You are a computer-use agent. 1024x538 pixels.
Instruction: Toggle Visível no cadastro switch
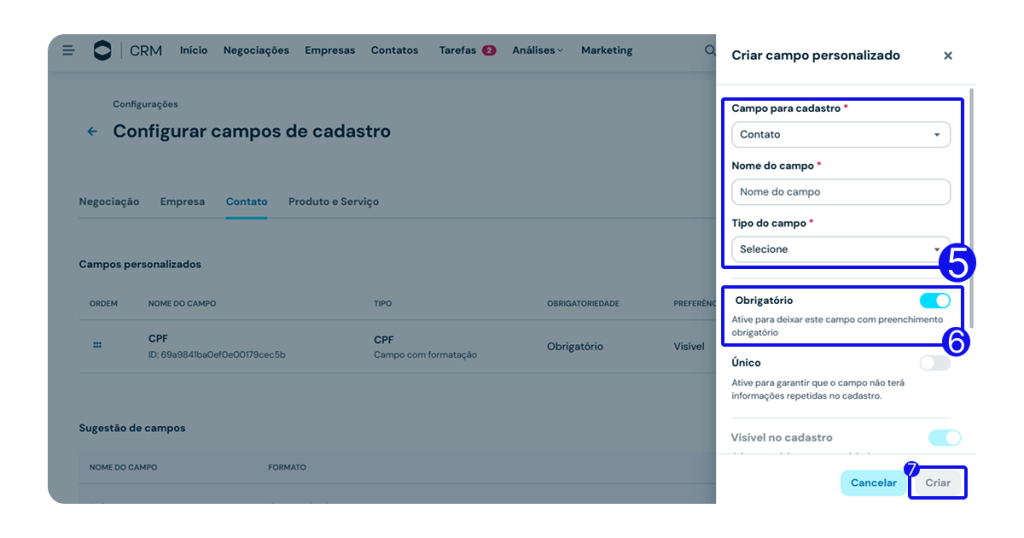tap(944, 437)
